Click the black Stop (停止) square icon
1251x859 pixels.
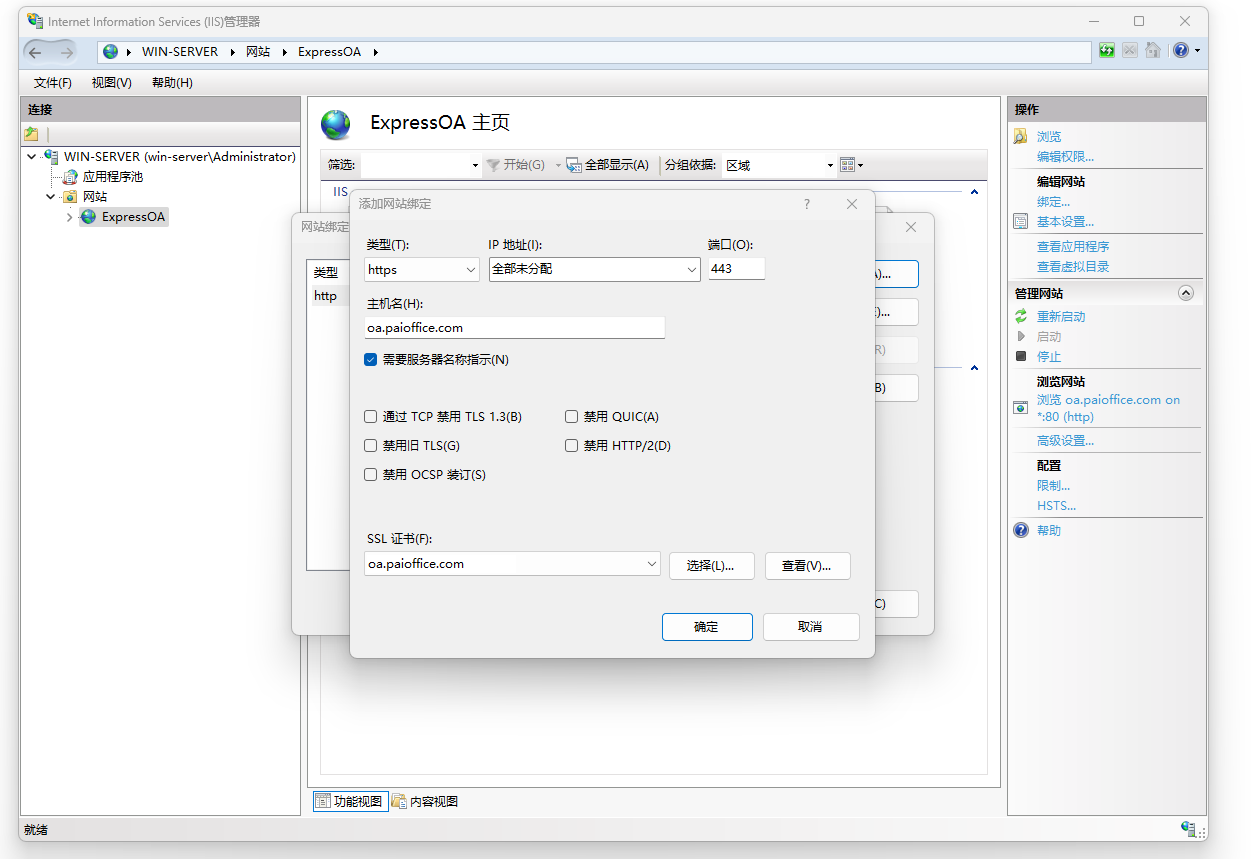tap(1021, 356)
